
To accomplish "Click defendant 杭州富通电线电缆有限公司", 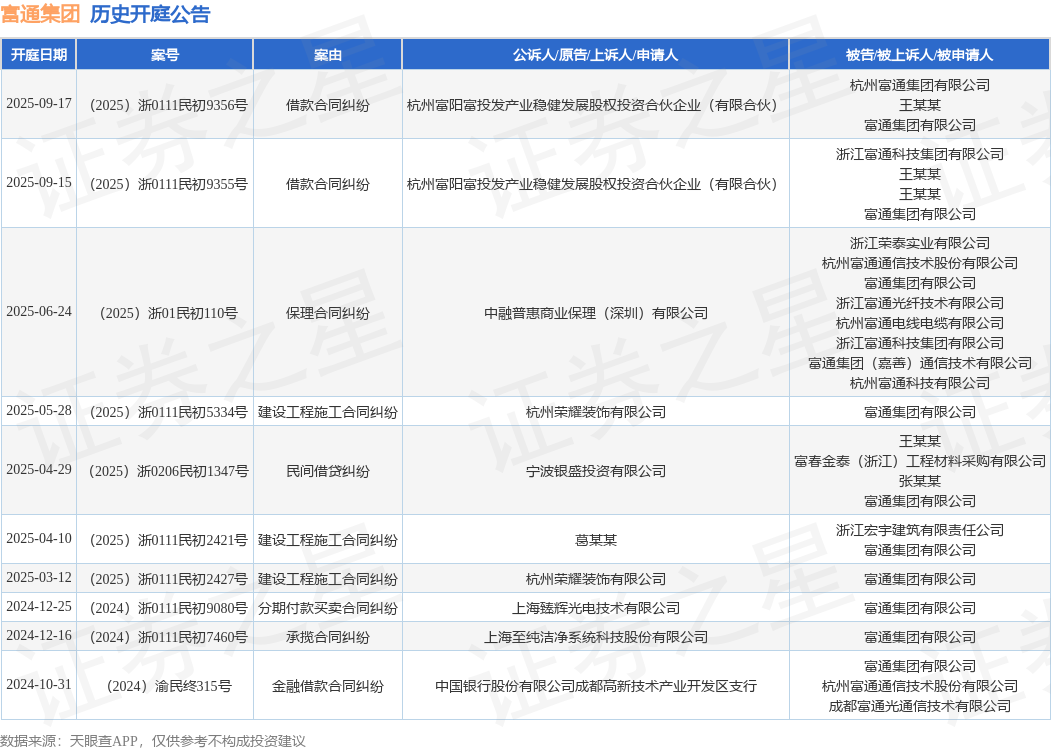I will pos(920,323).
